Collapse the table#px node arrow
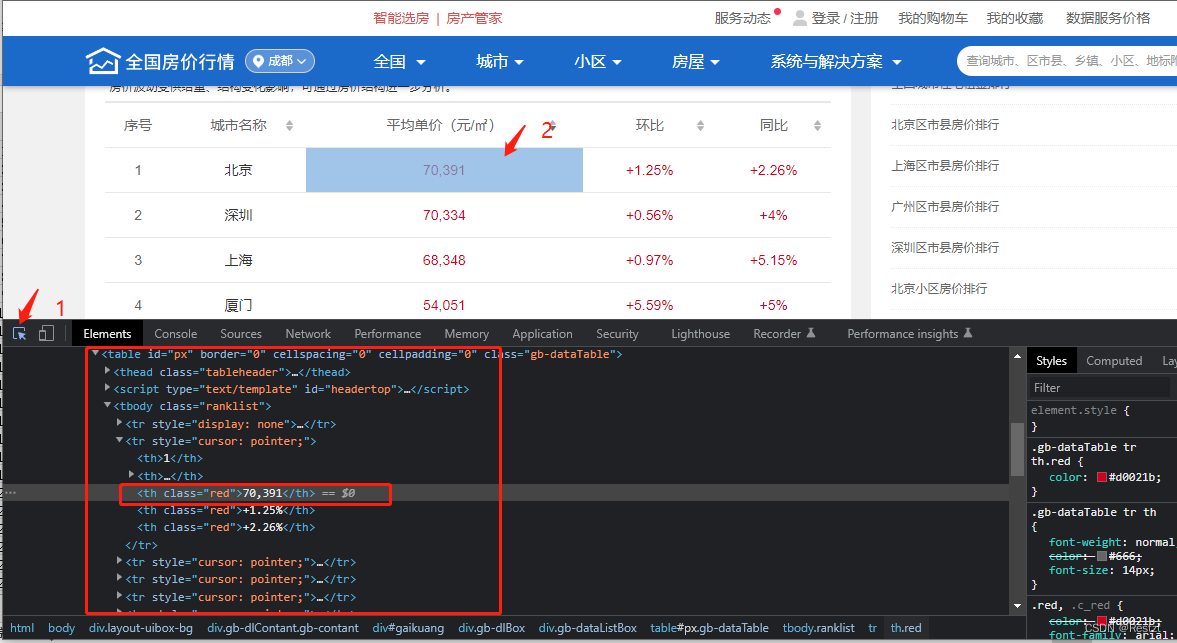1177x643 pixels. pos(95,353)
